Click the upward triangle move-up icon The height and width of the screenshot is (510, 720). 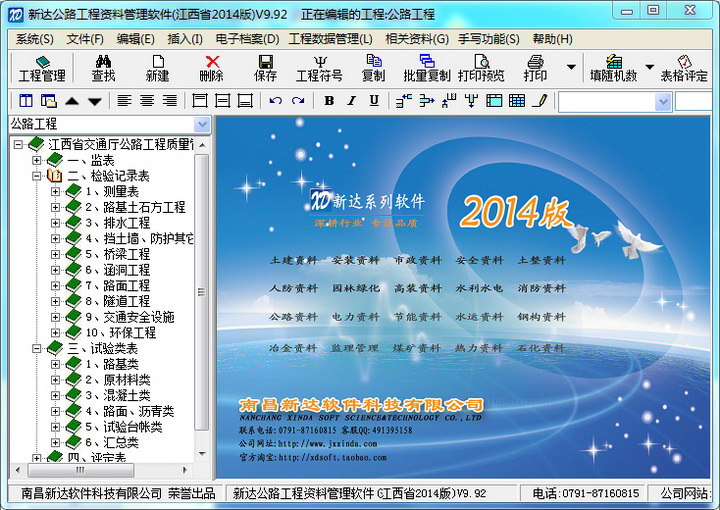tap(72, 101)
